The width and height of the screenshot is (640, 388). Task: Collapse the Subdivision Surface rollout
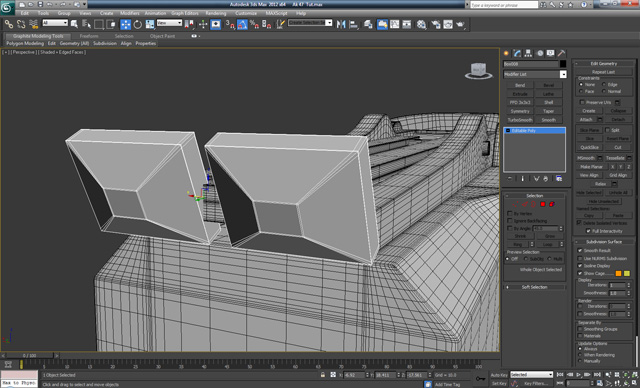click(x=604, y=242)
